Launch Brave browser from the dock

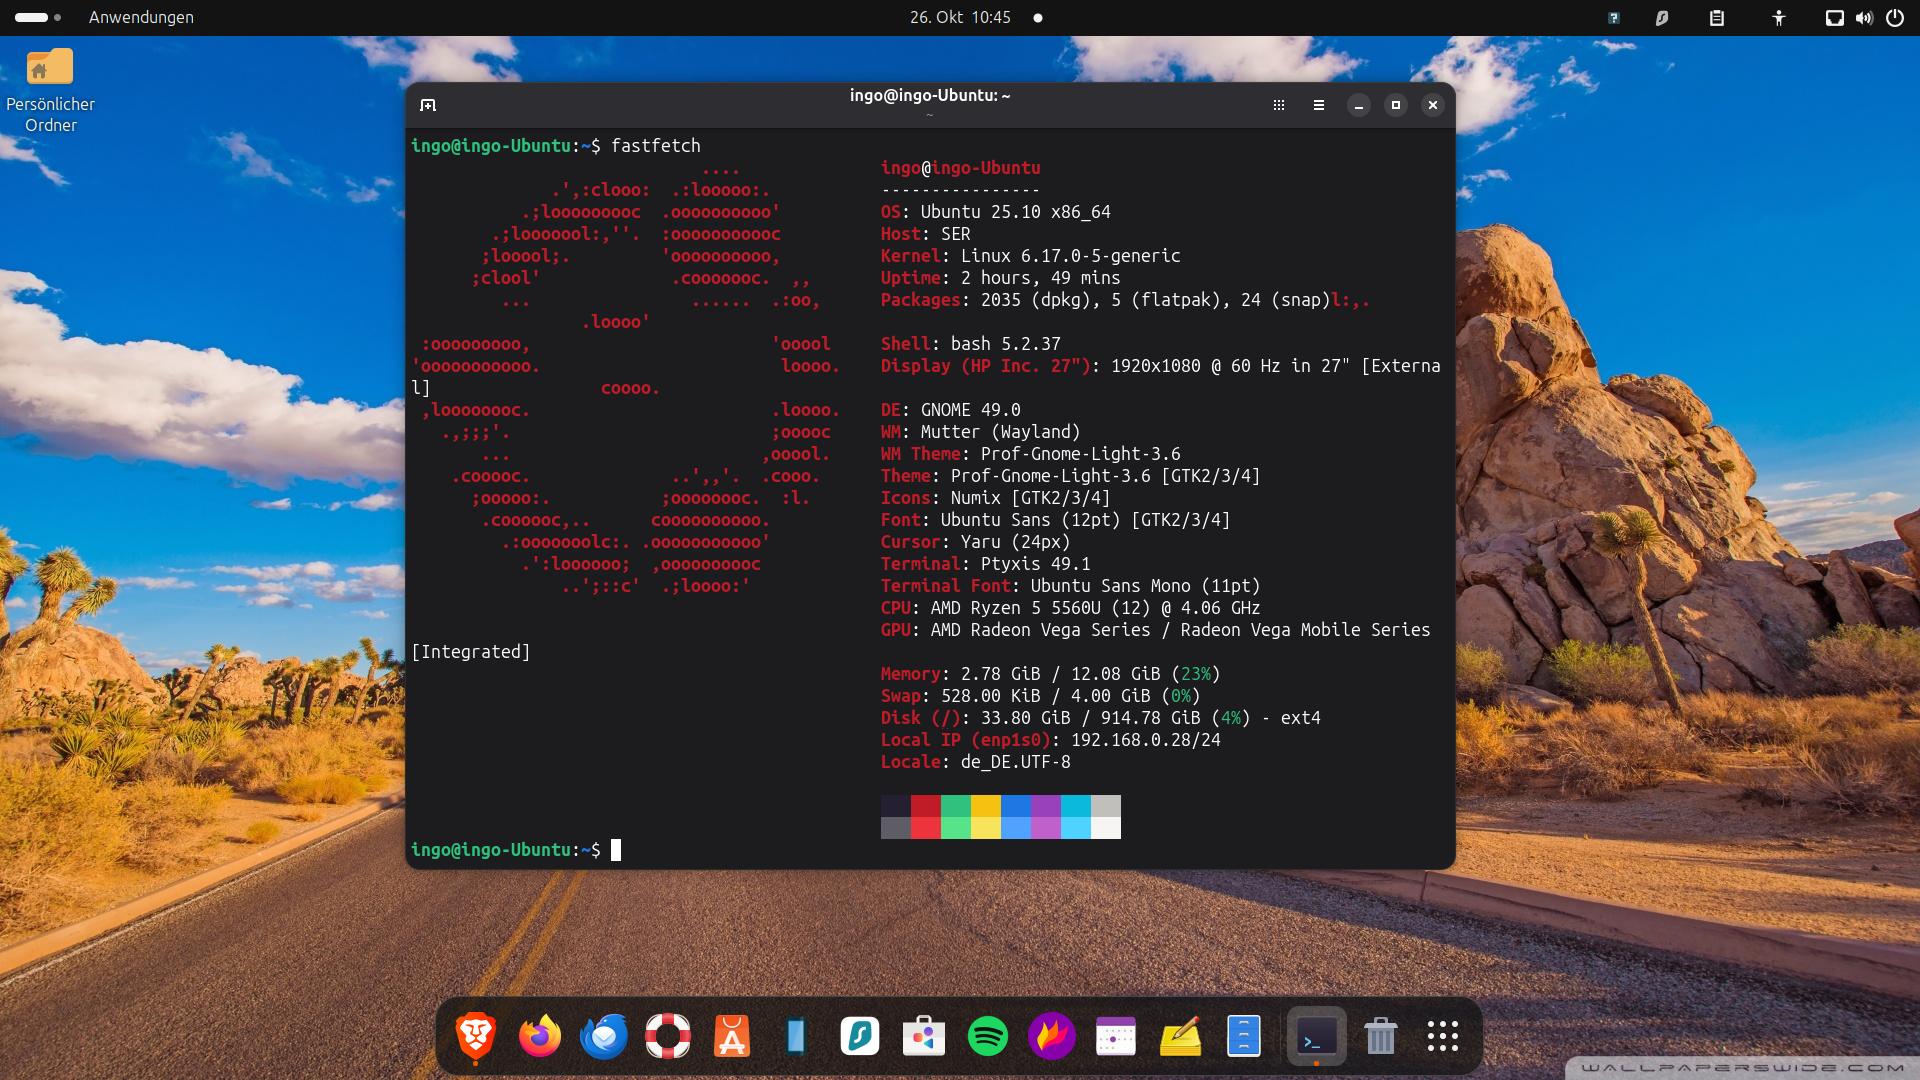tap(476, 1036)
